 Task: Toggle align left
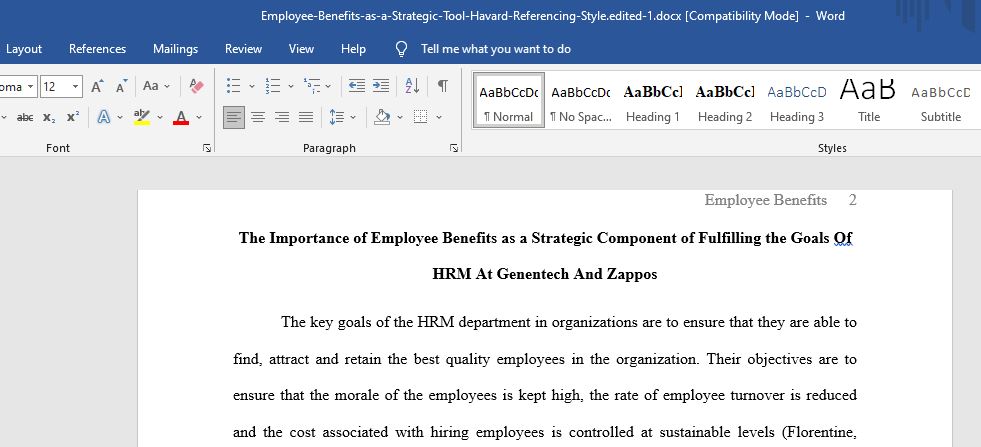pyautogui.click(x=234, y=117)
